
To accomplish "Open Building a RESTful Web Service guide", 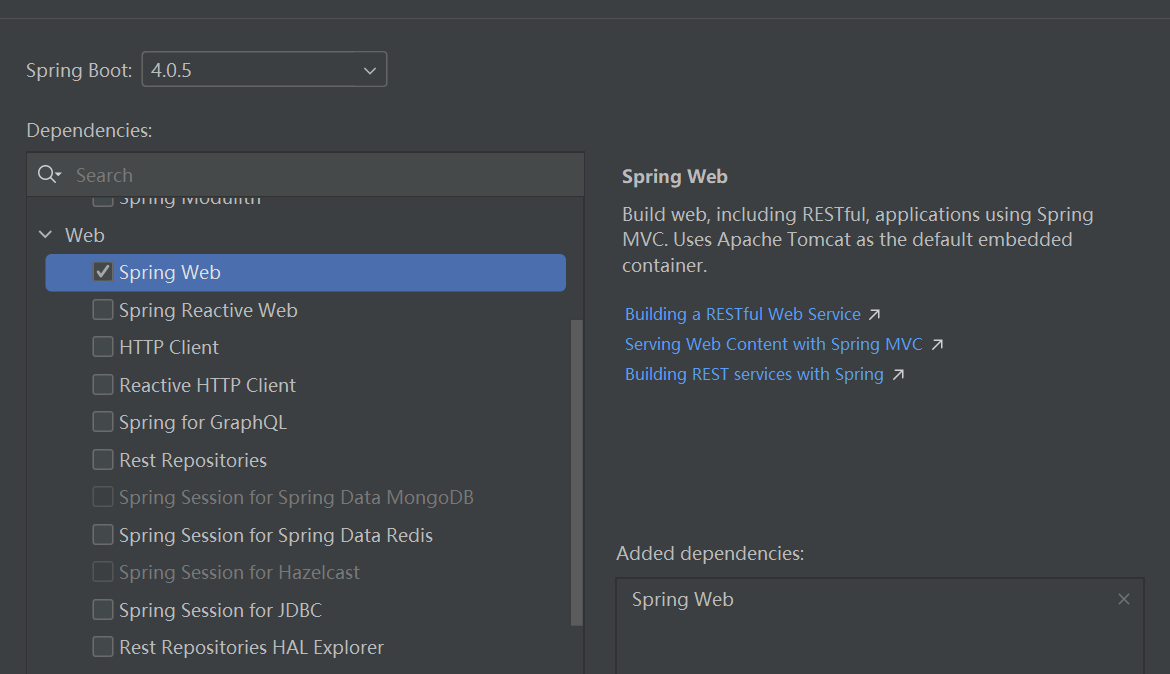I will pyautogui.click(x=742, y=314).
